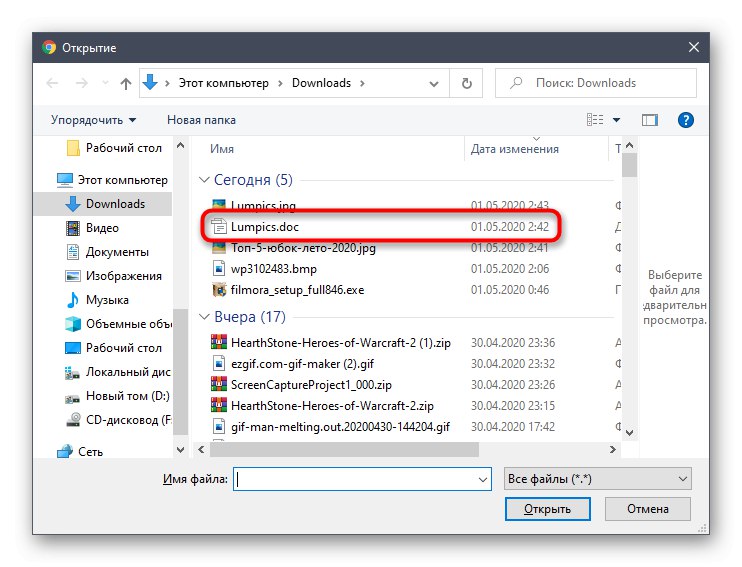This screenshot has height=567, width=742.
Task: Select file wp3102483.bmp
Action: pyautogui.click(x=274, y=269)
